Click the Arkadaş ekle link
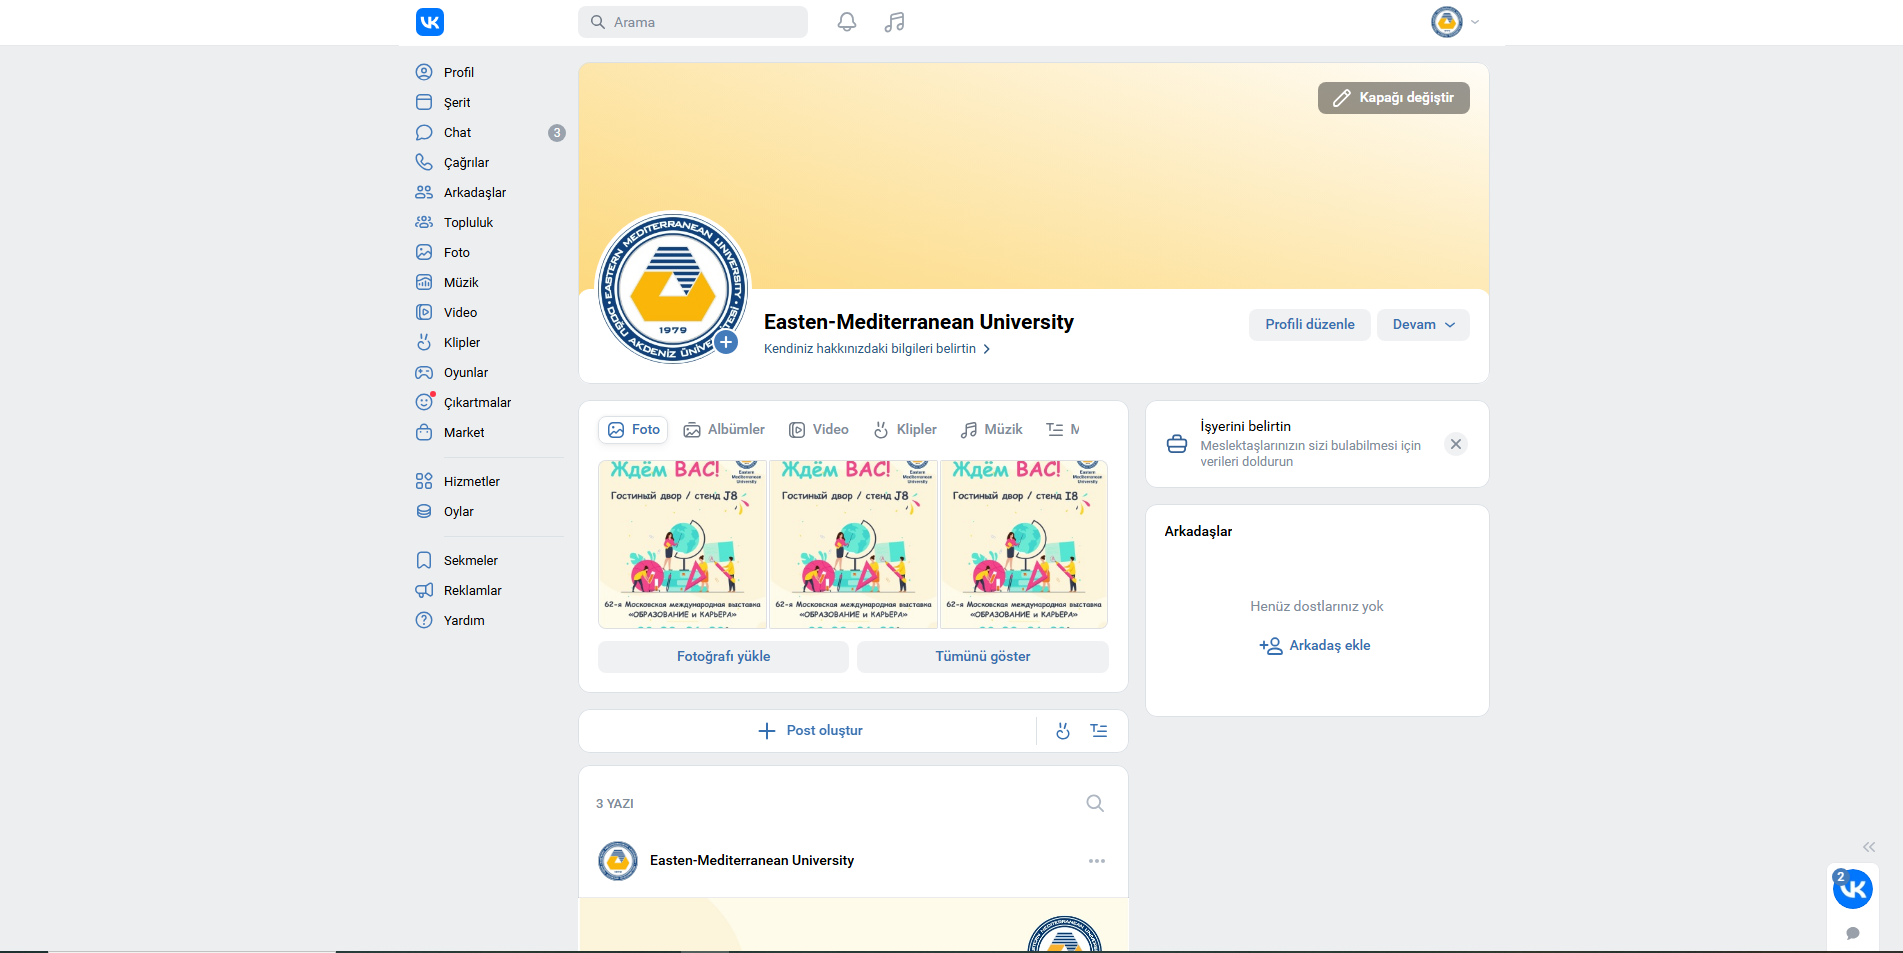The height and width of the screenshot is (953, 1903). 1315,646
